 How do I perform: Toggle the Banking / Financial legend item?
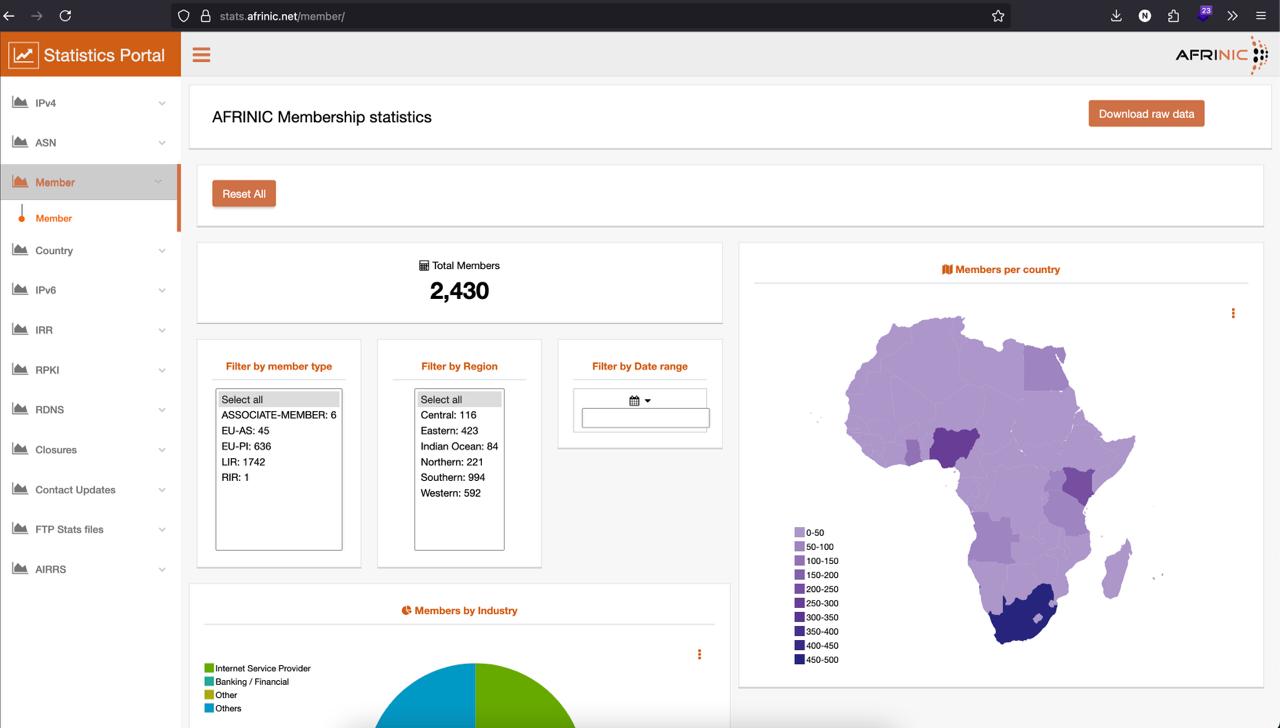(x=251, y=682)
